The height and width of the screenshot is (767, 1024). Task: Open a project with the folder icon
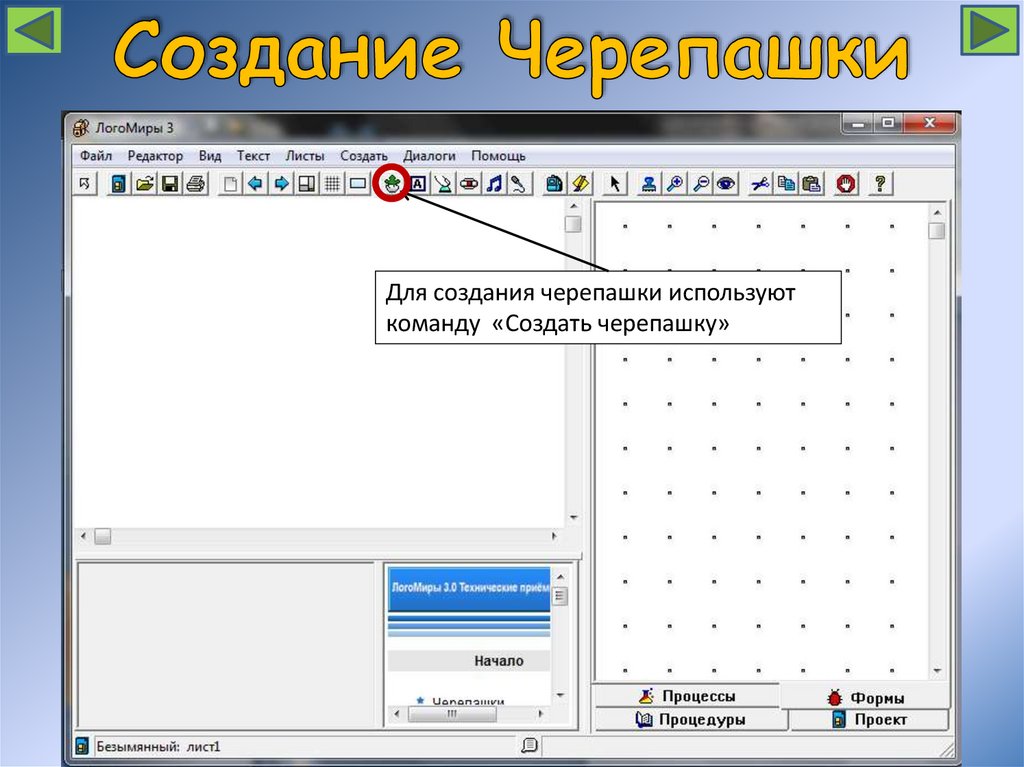[x=144, y=184]
